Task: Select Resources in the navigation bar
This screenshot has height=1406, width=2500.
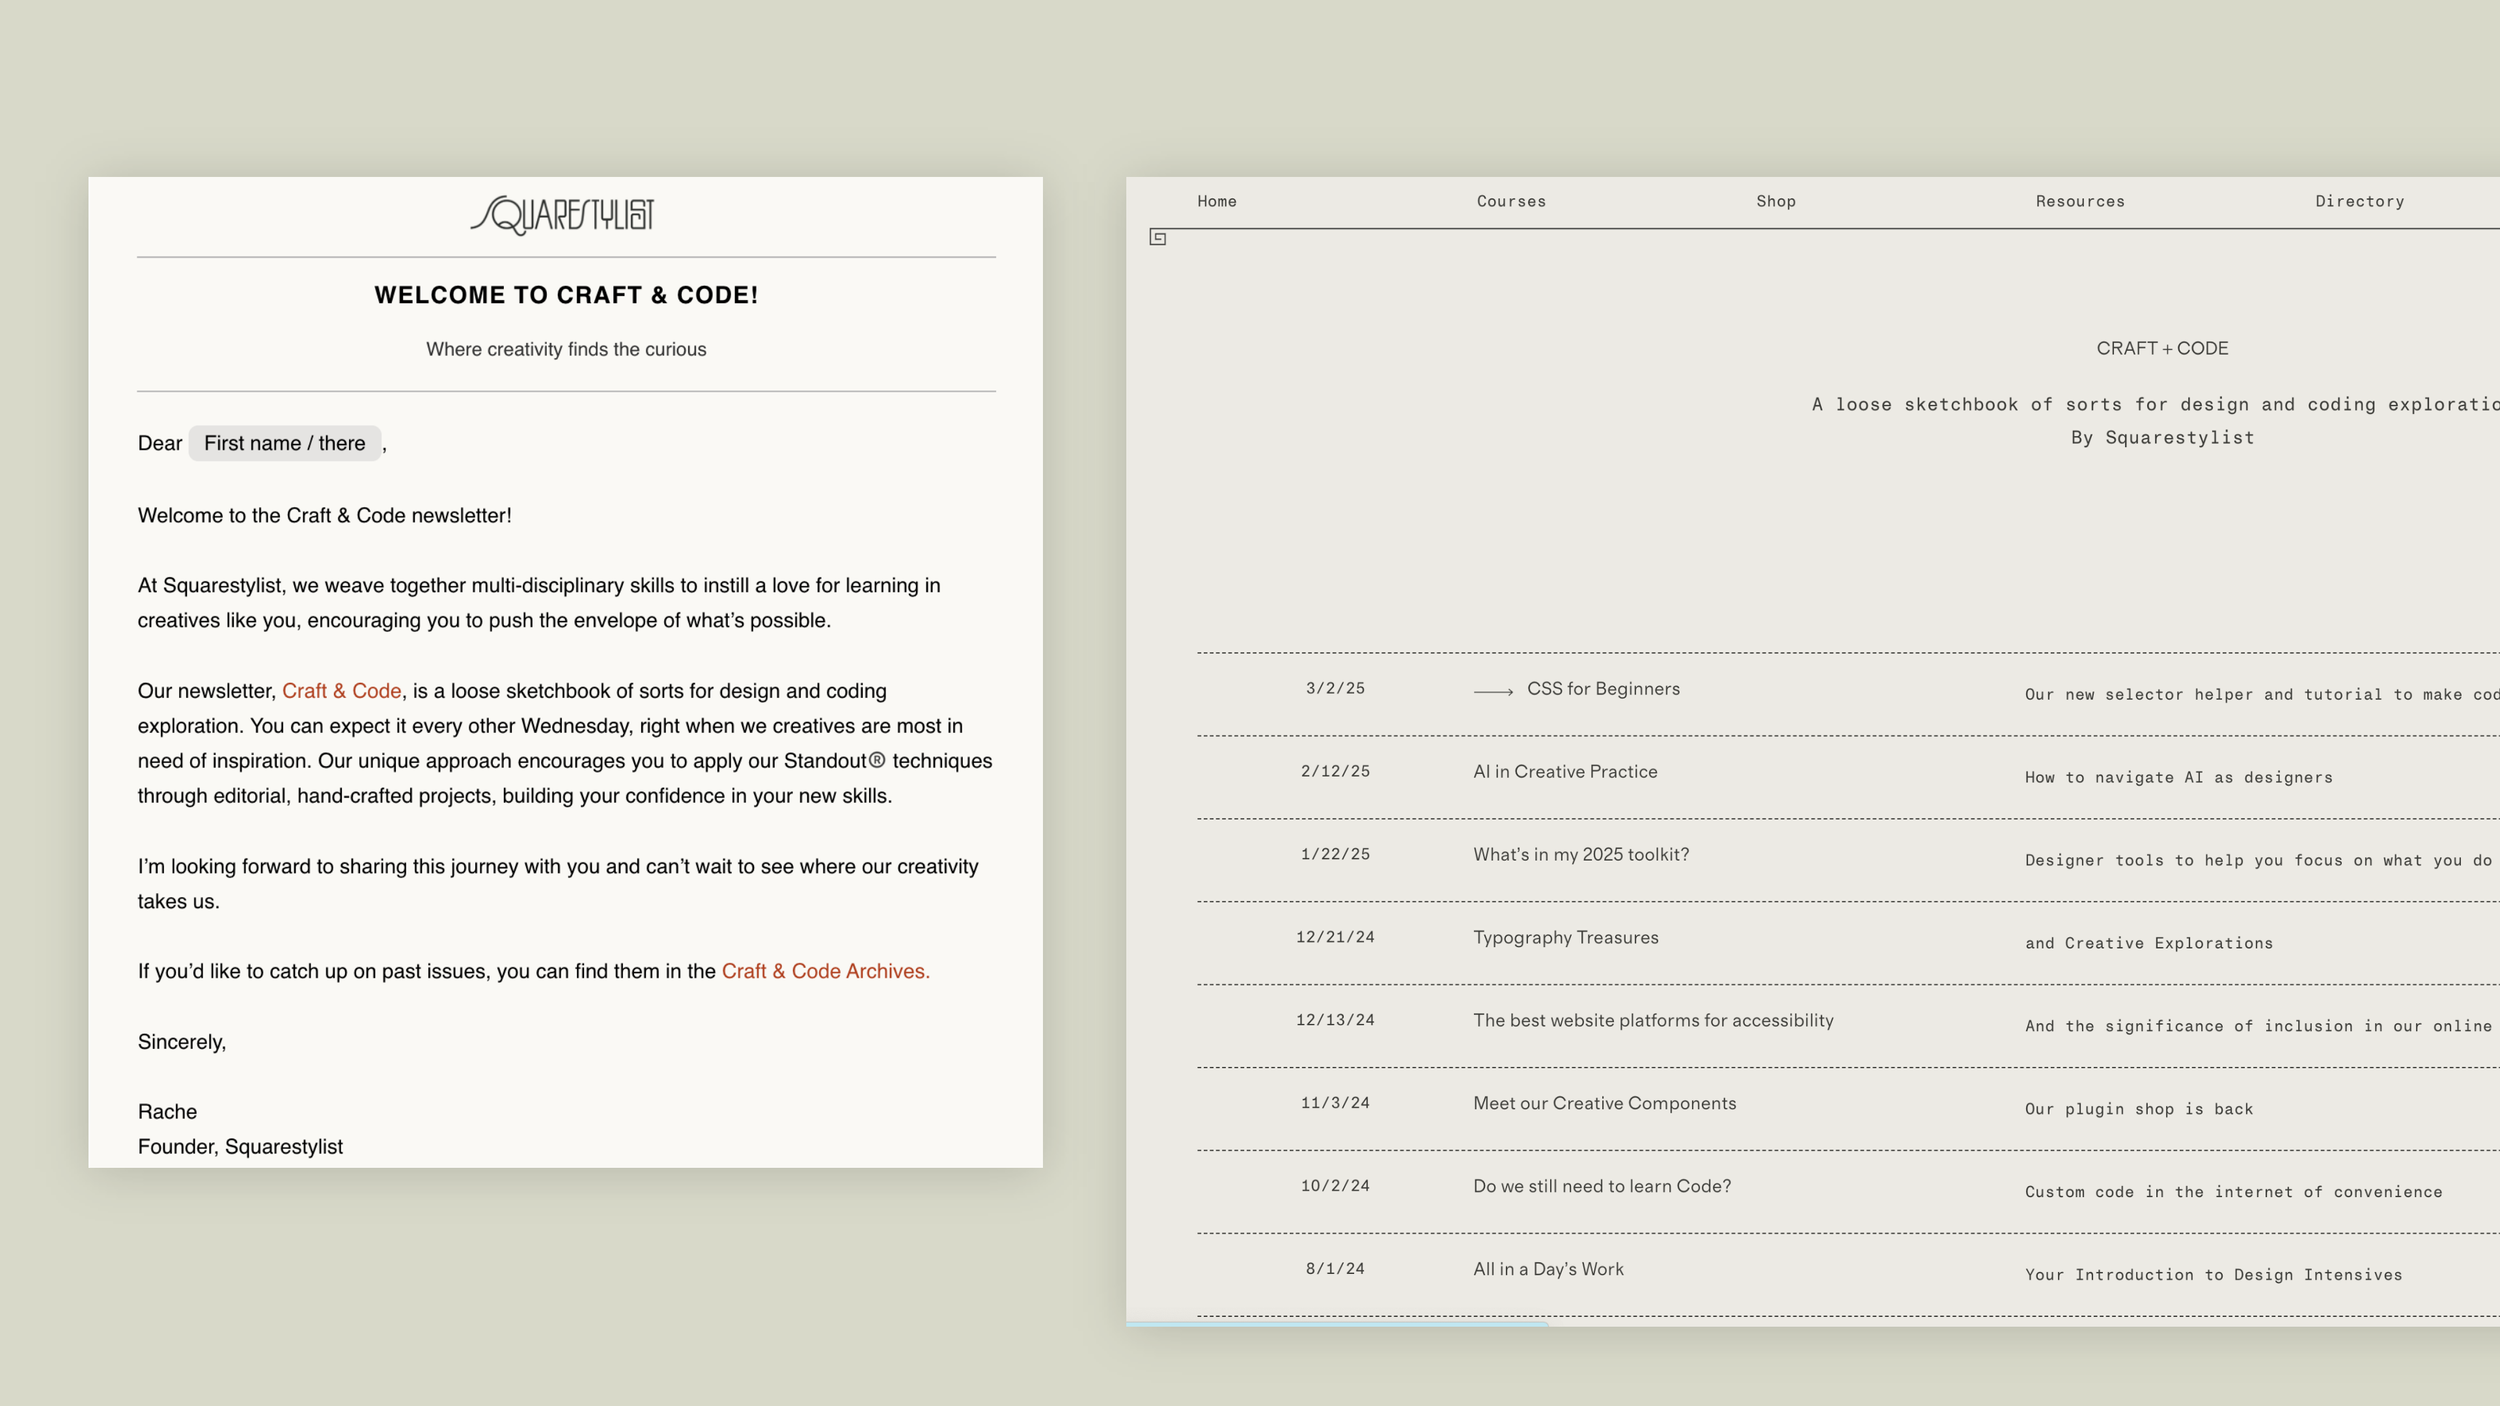Action: point(2079,201)
